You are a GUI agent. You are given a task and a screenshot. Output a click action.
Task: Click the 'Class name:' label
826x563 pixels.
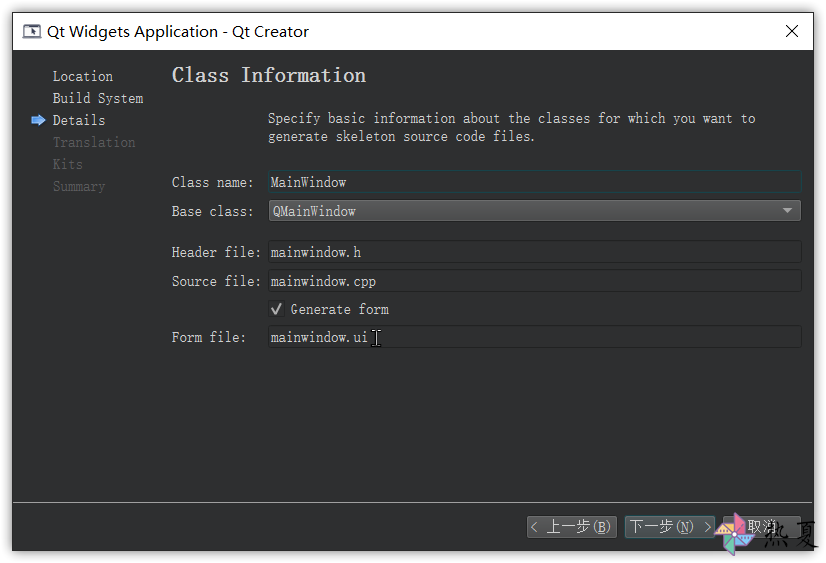212,182
